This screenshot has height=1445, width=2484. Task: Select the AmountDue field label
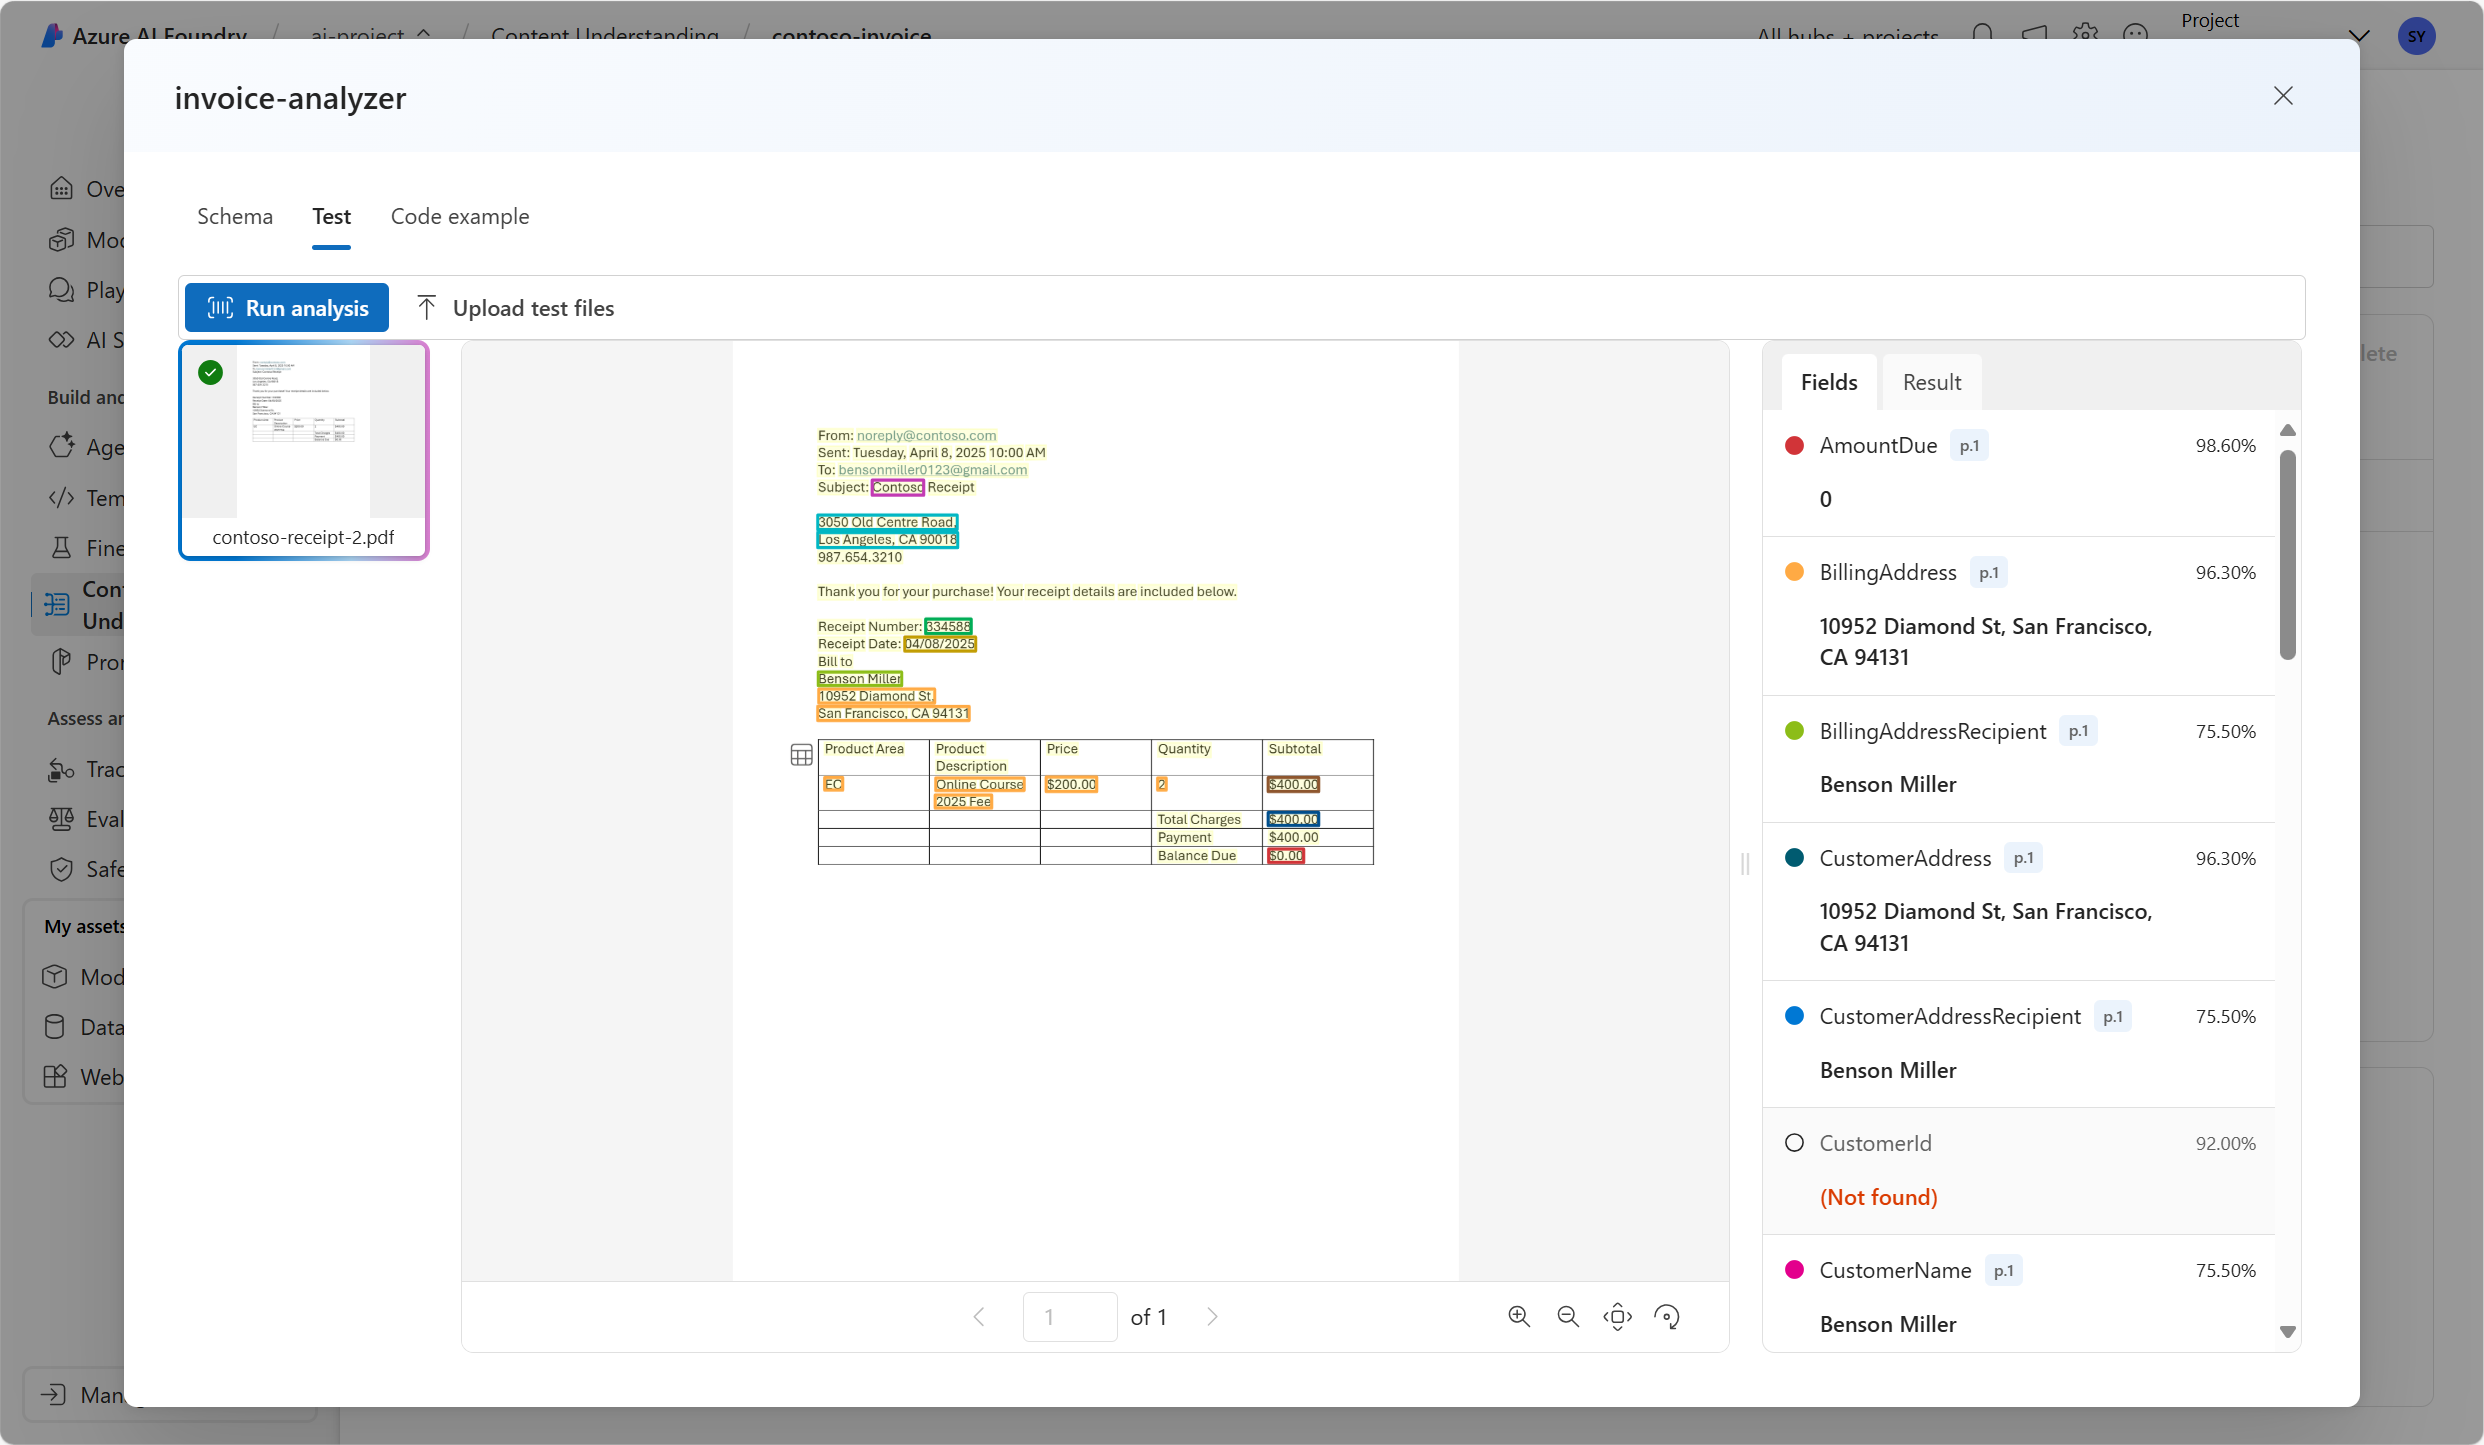pyautogui.click(x=1878, y=446)
